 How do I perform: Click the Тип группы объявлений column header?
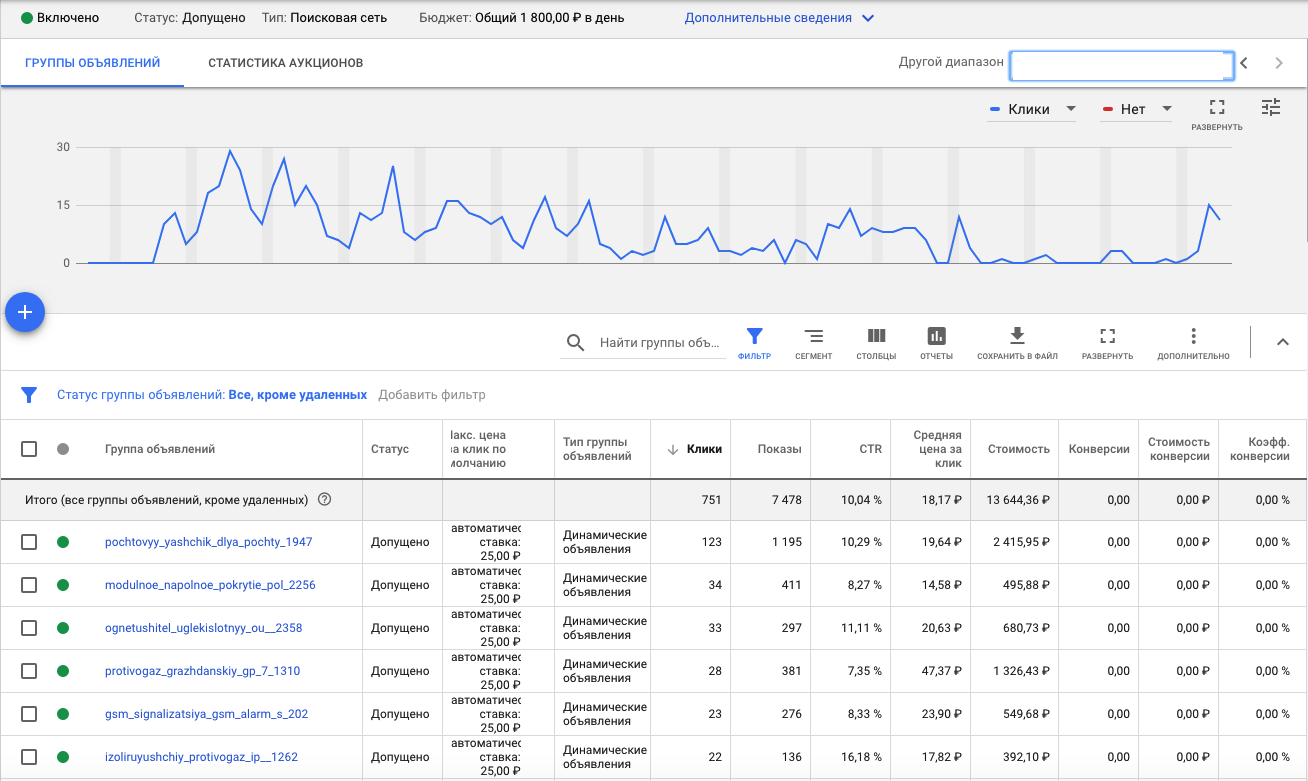[597, 449]
